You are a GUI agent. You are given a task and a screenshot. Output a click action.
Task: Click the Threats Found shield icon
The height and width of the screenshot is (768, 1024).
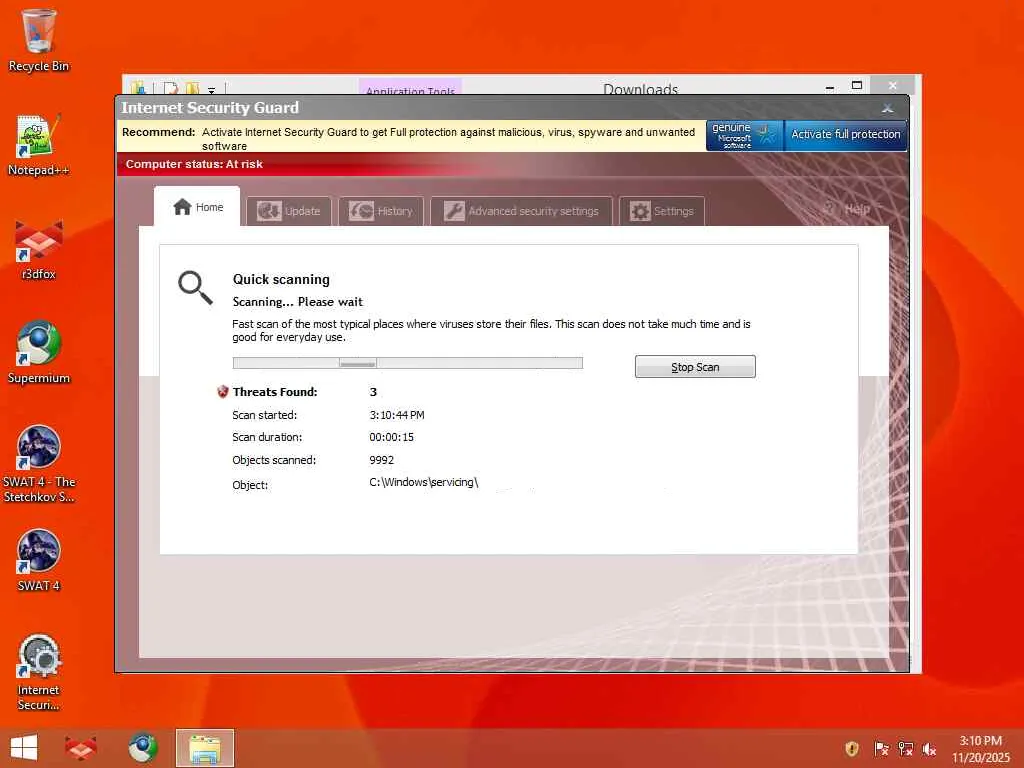(x=223, y=392)
